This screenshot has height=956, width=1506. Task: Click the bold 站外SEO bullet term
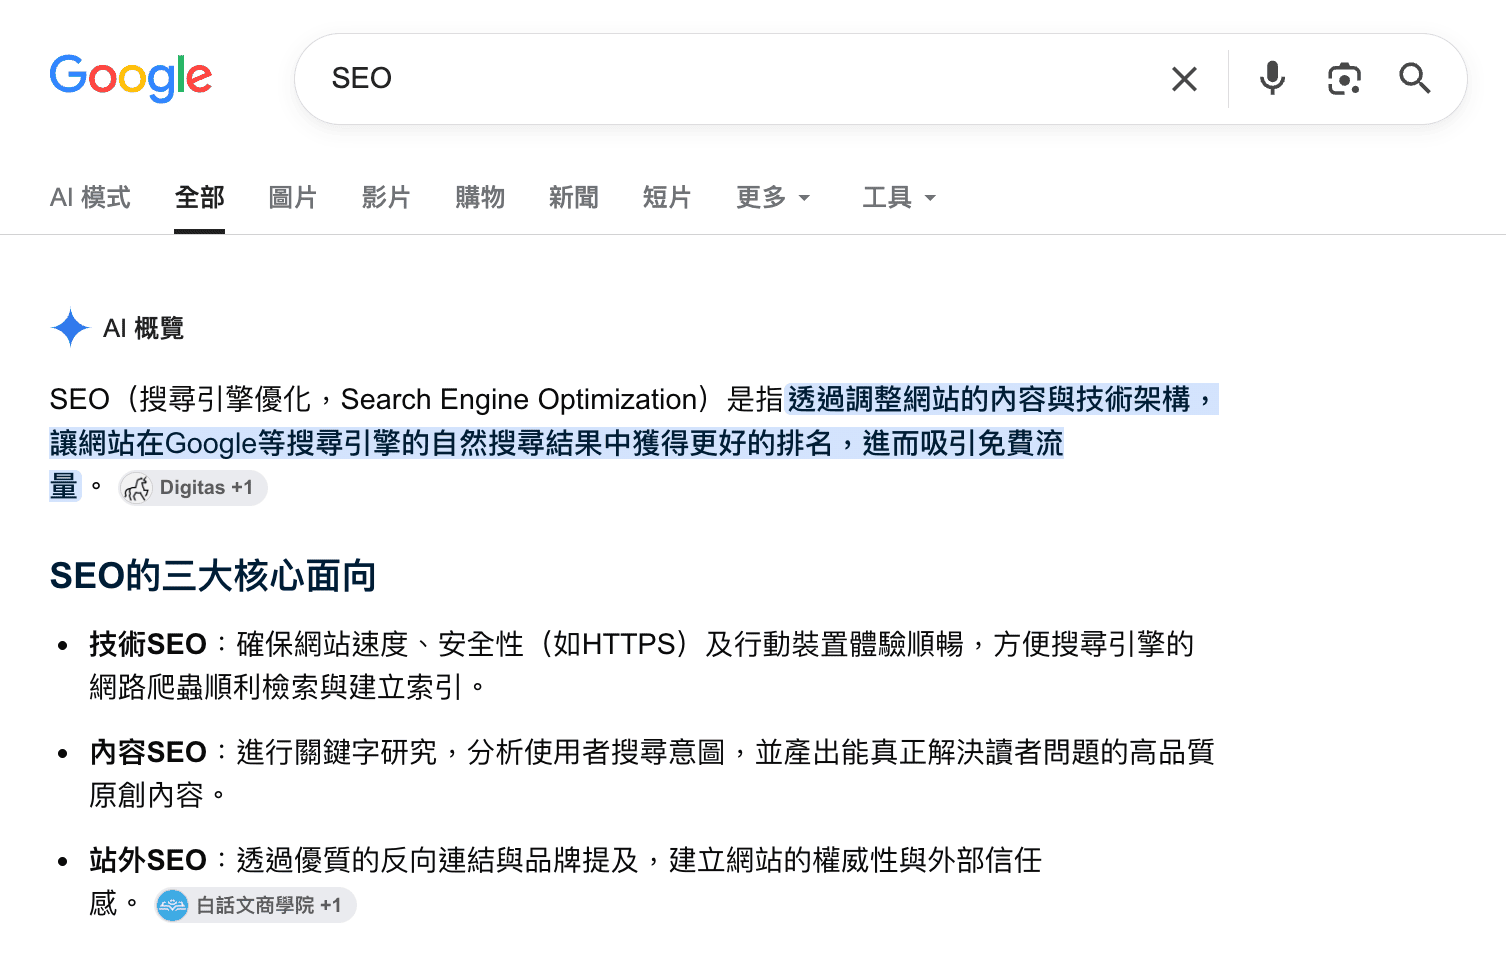[x=148, y=860]
